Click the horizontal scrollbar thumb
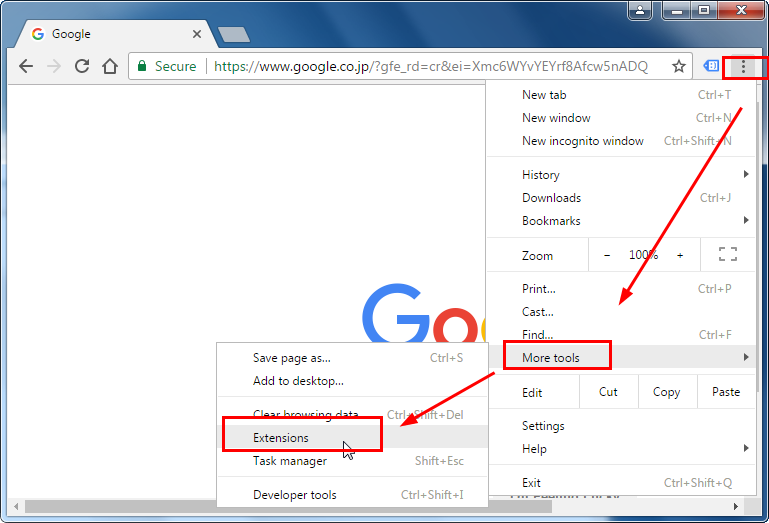The width and height of the screenshot is (769, 523). pyautogui.click(x=288, y=506)
